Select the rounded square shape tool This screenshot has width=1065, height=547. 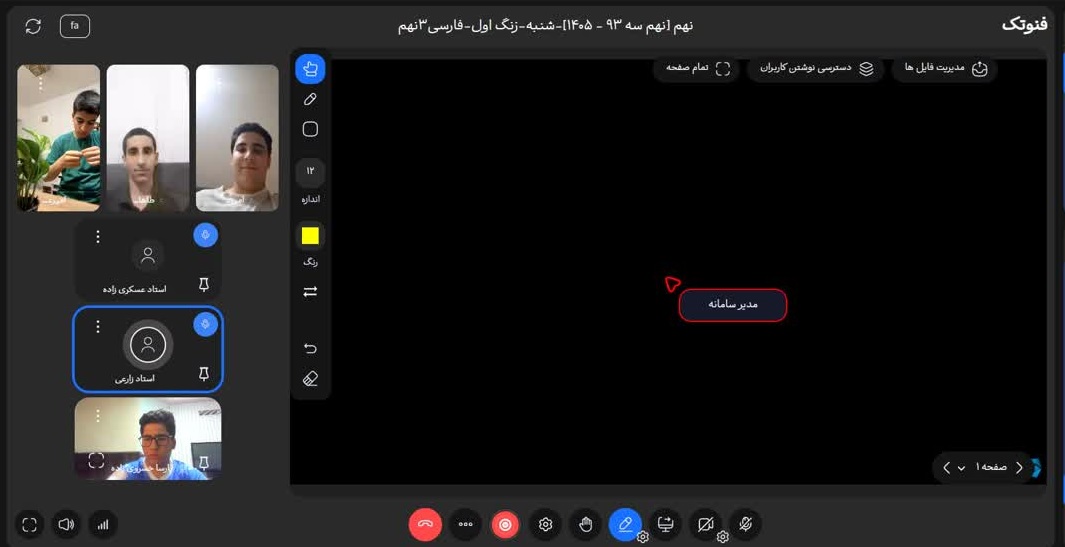(x=310, y=129)
